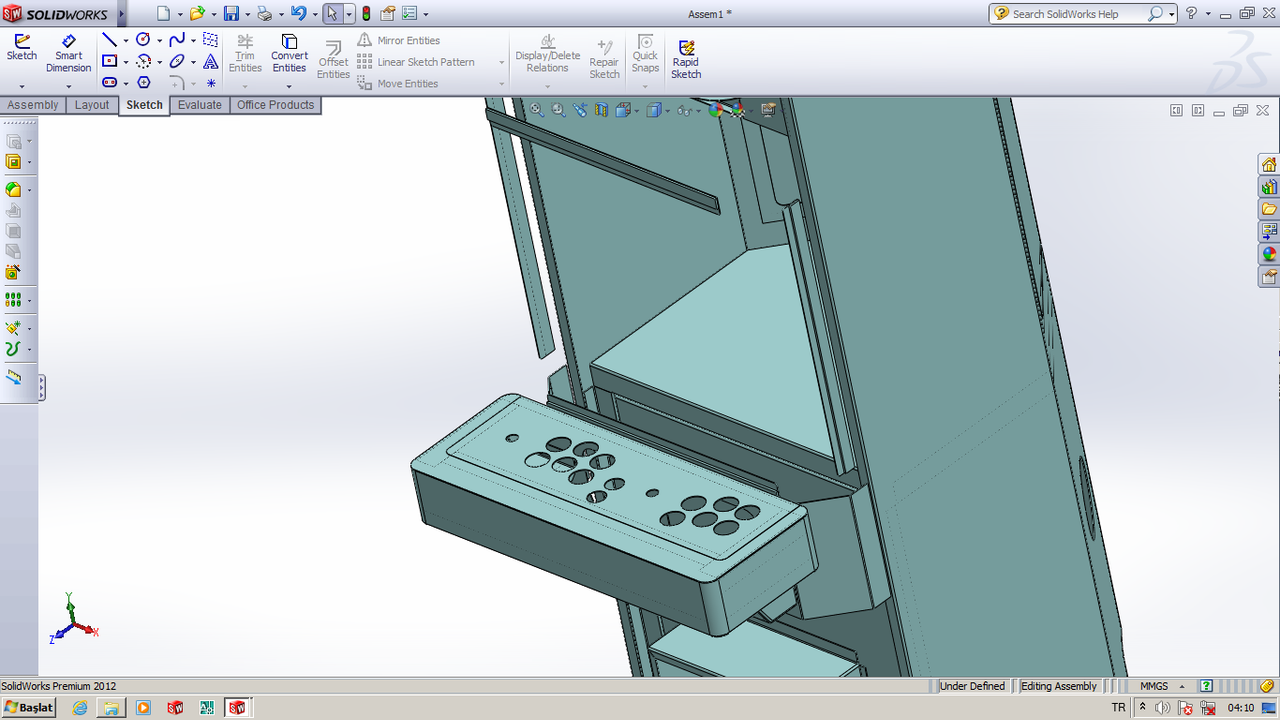
Task: Click Zoom to Area icon
Action: (559, 110)
